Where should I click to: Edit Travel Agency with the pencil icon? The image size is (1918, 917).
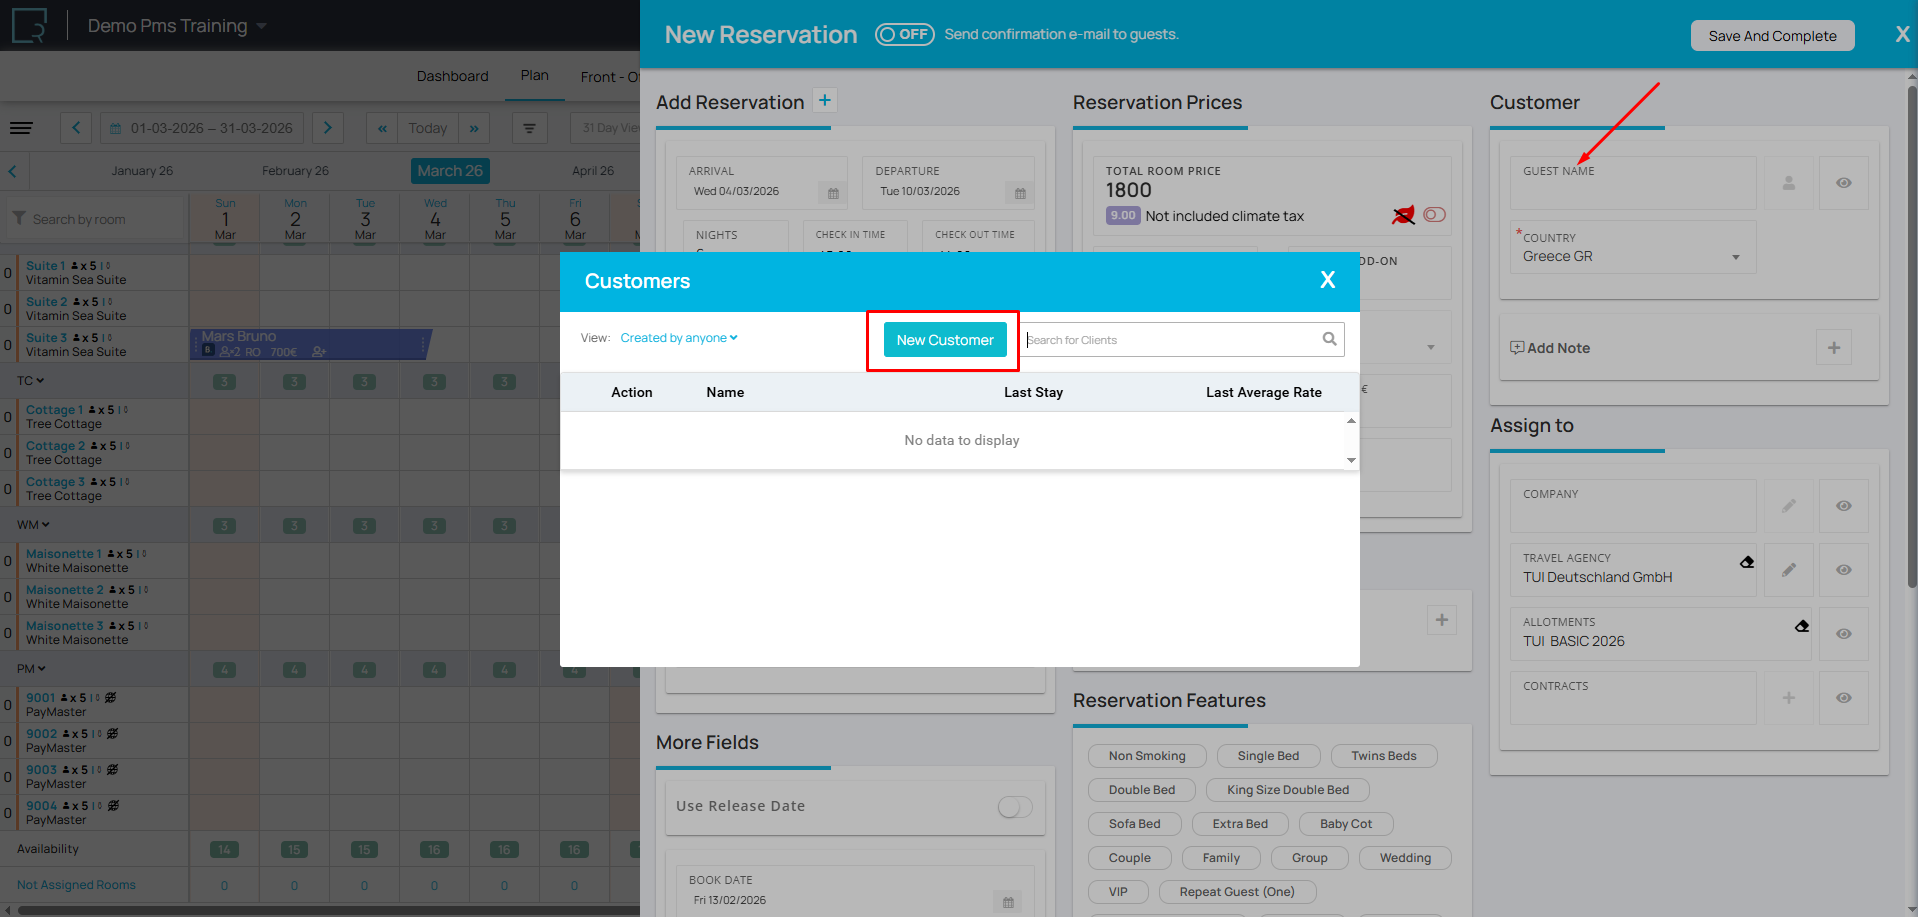[x=1788, y=570]
